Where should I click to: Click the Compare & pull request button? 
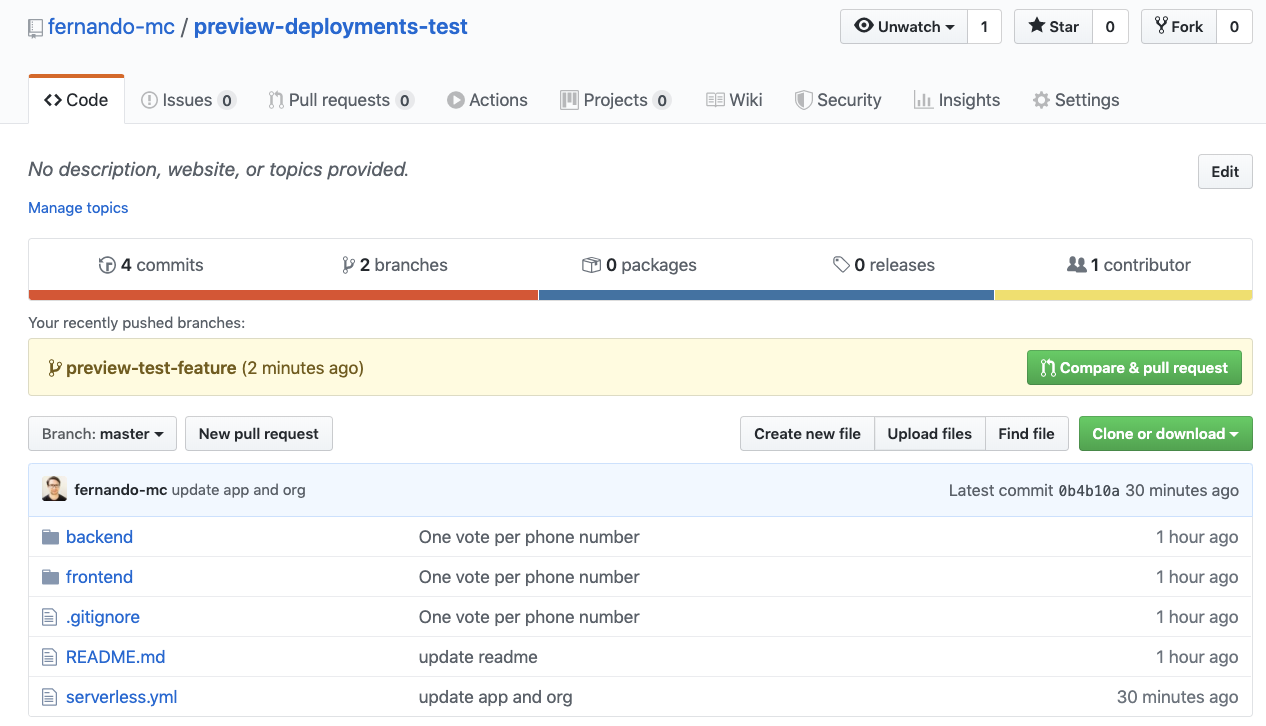tap(1134, 367)
